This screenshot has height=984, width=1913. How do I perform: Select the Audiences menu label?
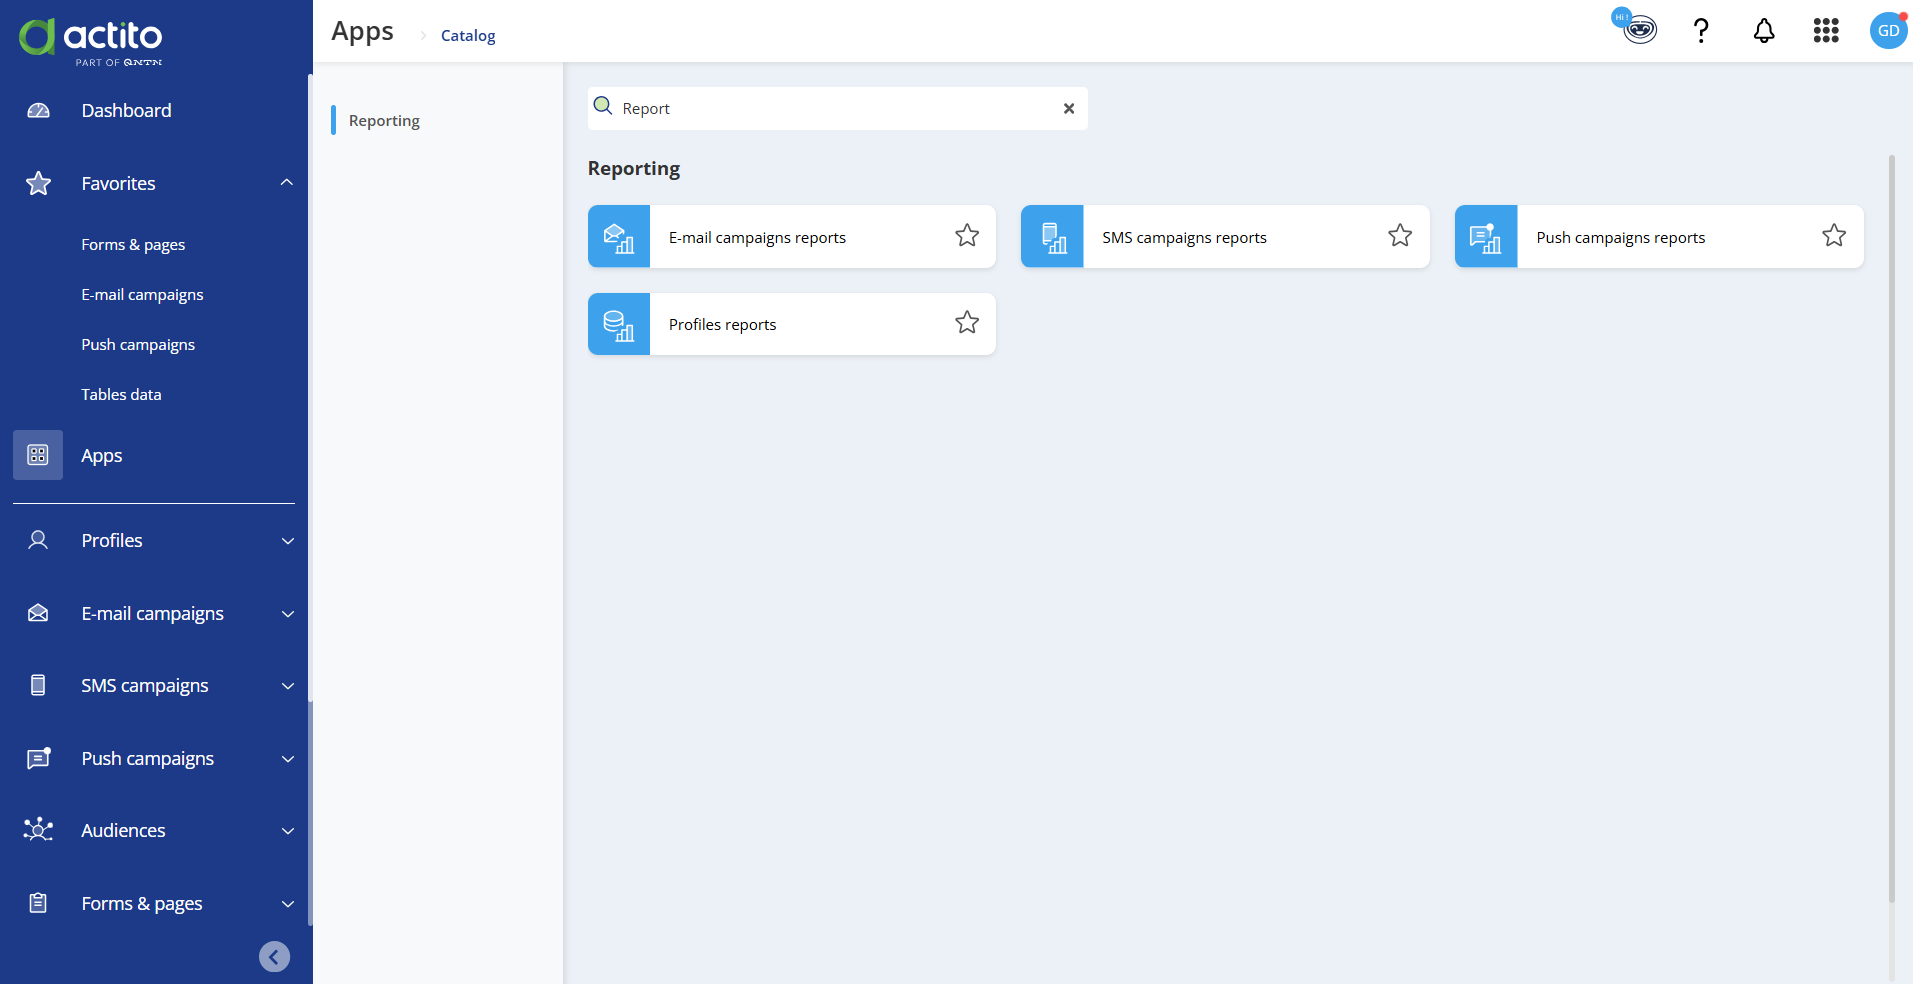click(123, 831)
